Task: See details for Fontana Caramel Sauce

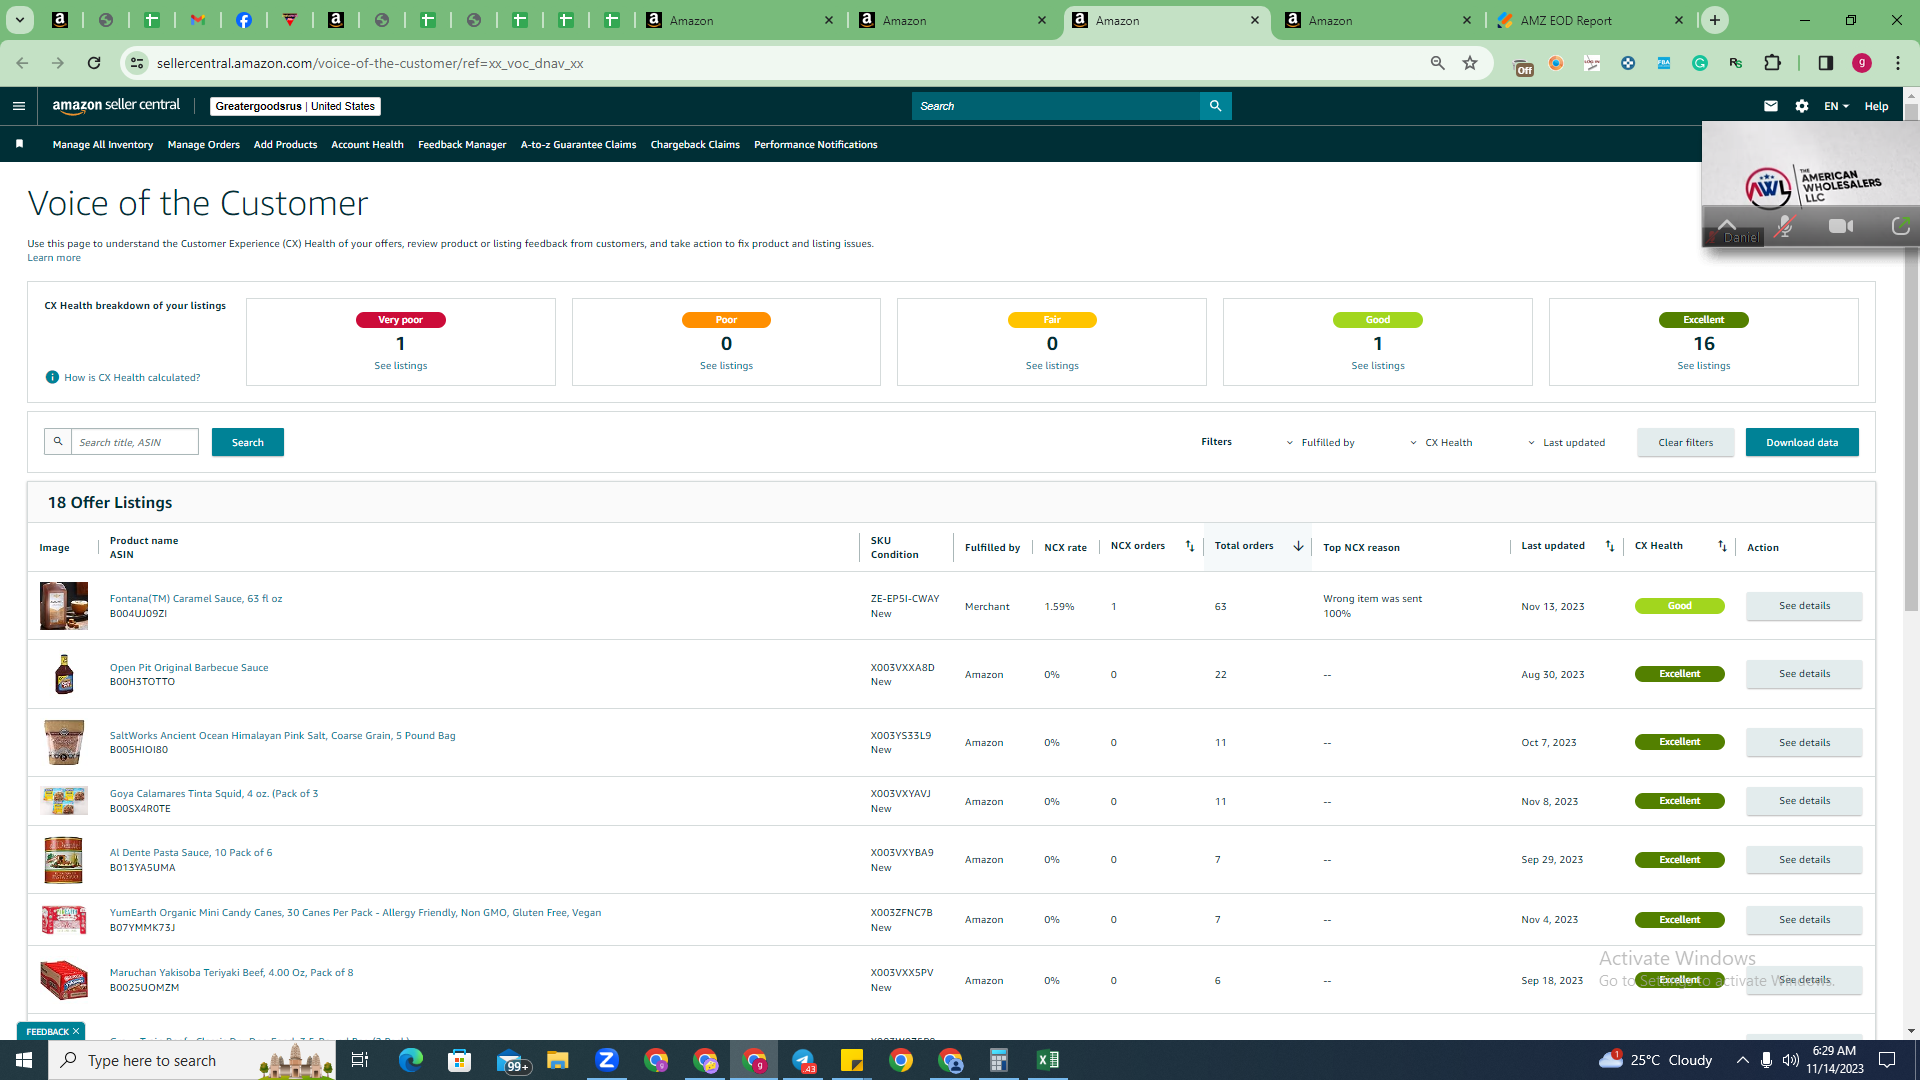Action: [x=1804, y=606]
